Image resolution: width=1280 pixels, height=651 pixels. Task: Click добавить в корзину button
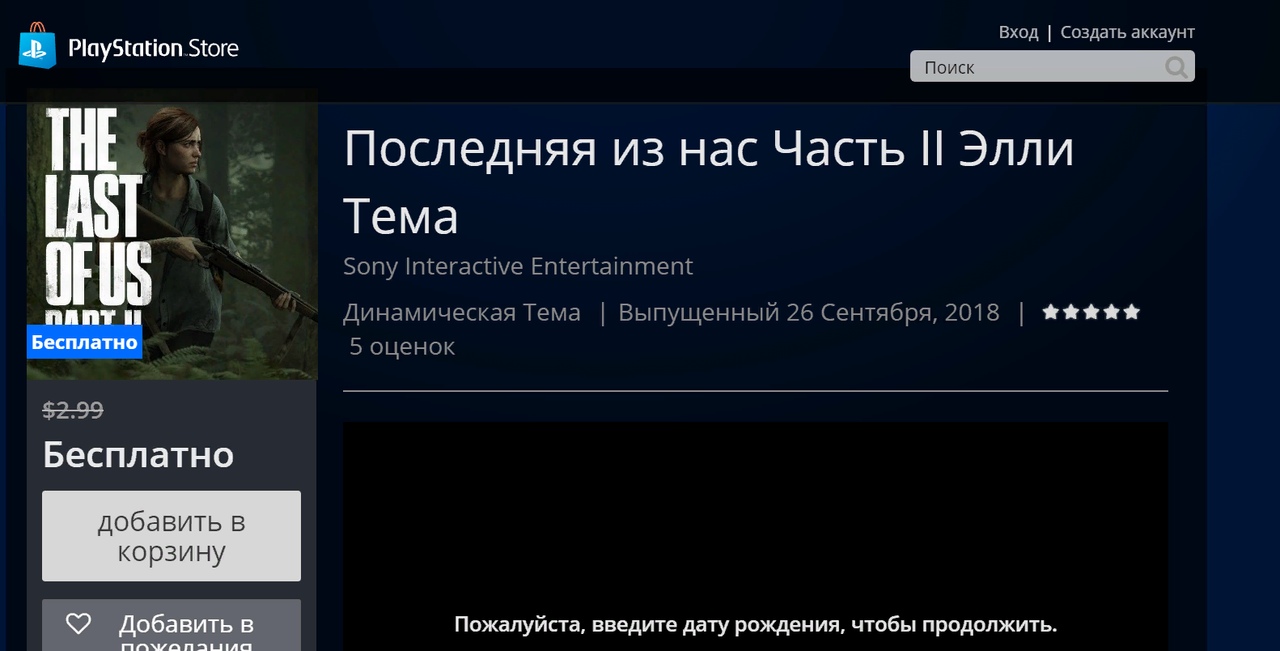[x=171, y=536]
